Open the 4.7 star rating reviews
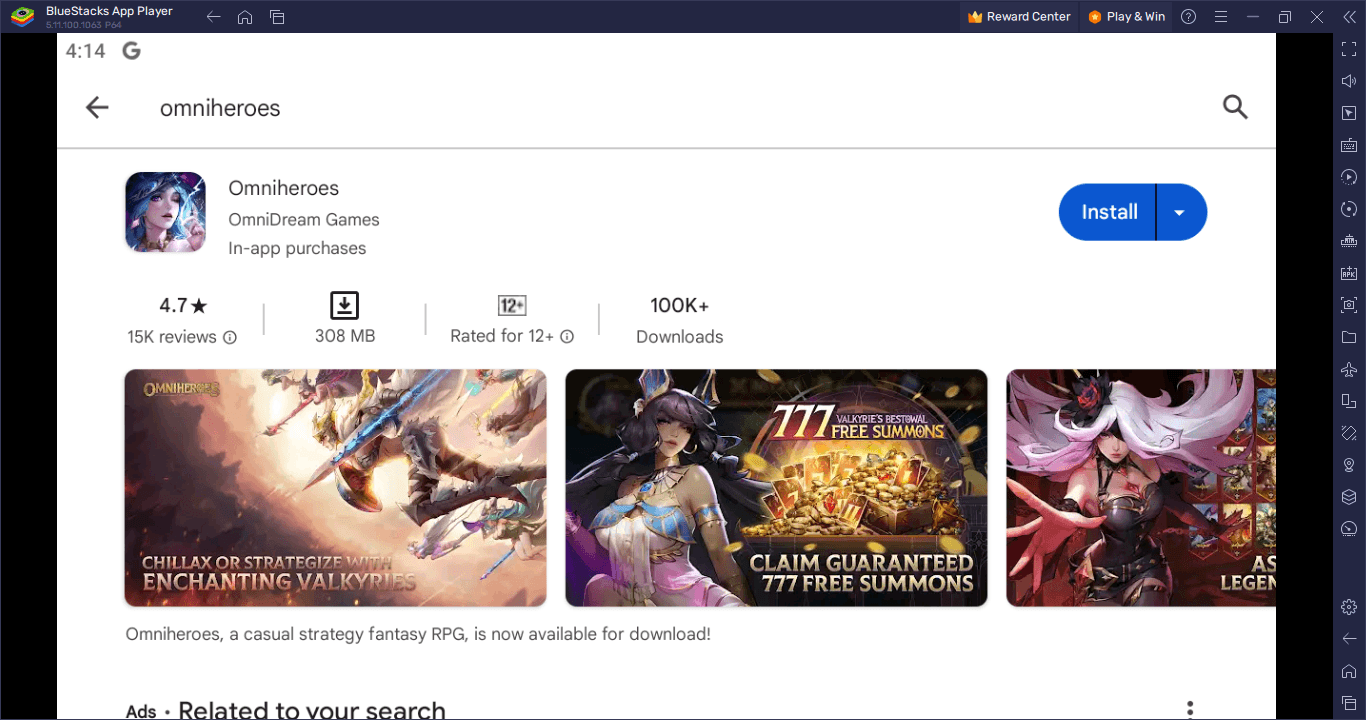Screen dimensions: 1366x720 (x=183, y=305)
